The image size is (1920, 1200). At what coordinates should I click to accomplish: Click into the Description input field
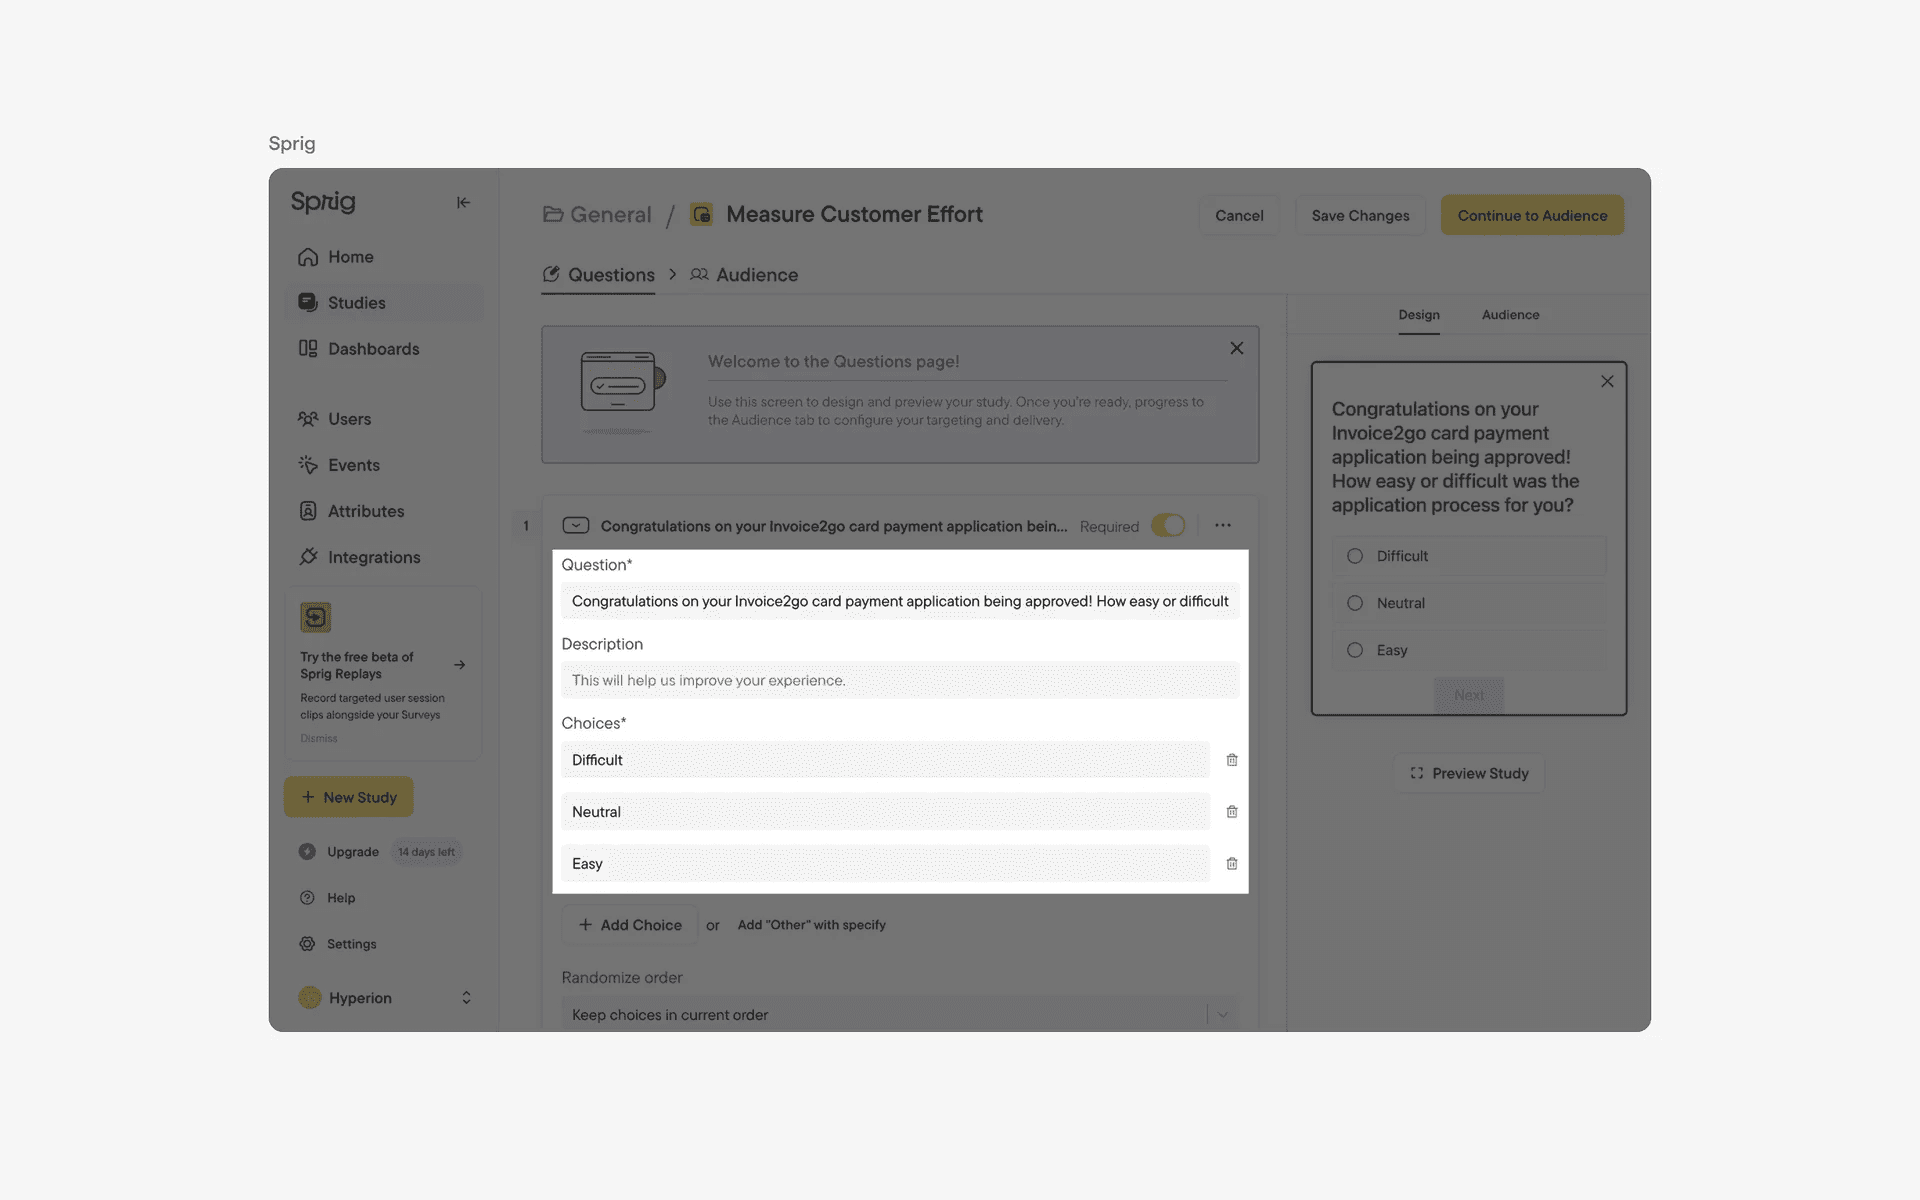(x=900, y=681)
